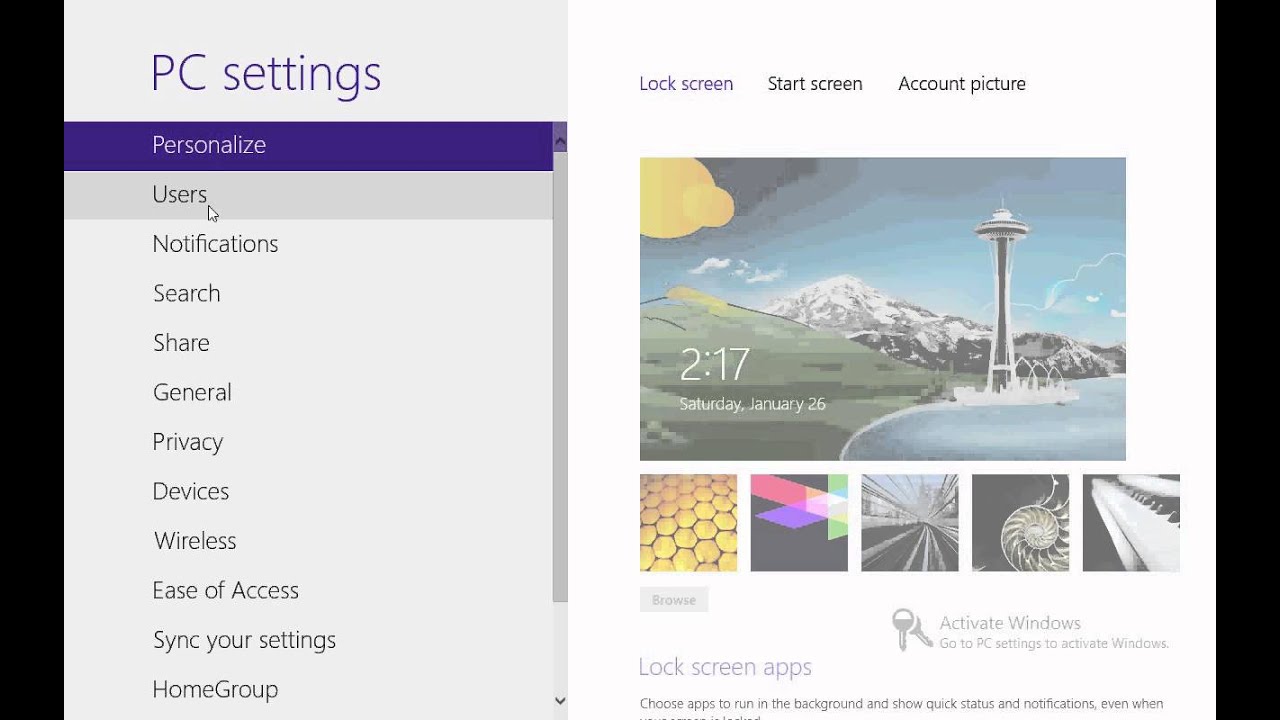This screenshot has height=720, width=1280.
Task: Select the nautilus shell thumbnail
Action: (1020, 523)
